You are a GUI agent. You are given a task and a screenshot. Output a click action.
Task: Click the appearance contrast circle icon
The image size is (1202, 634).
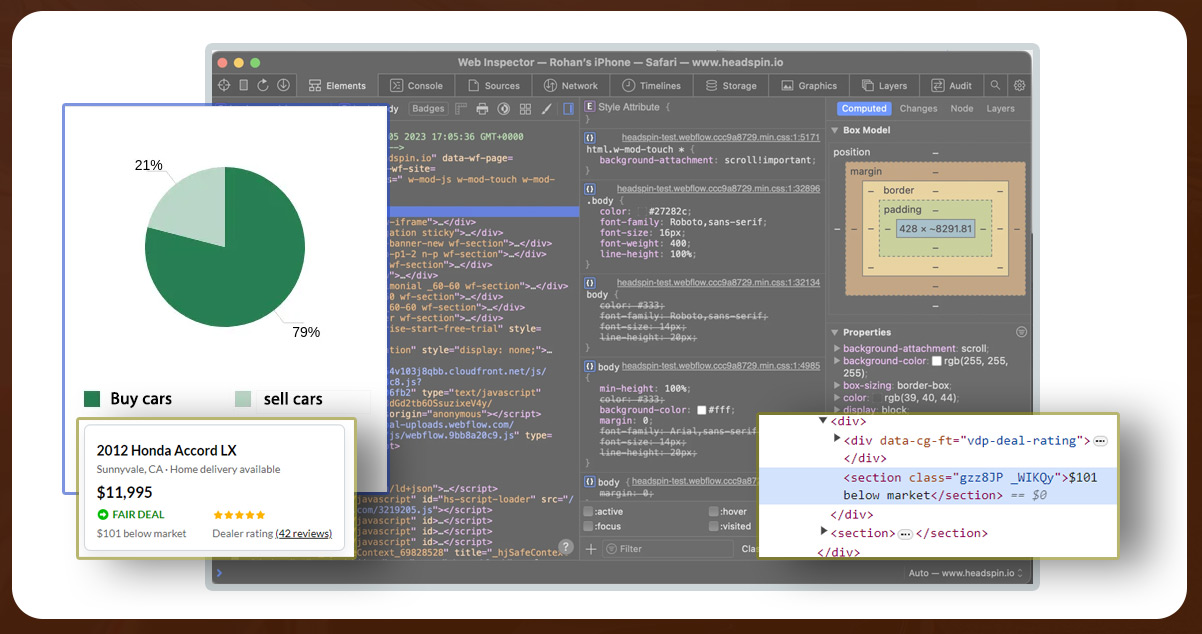click(504, 108)
